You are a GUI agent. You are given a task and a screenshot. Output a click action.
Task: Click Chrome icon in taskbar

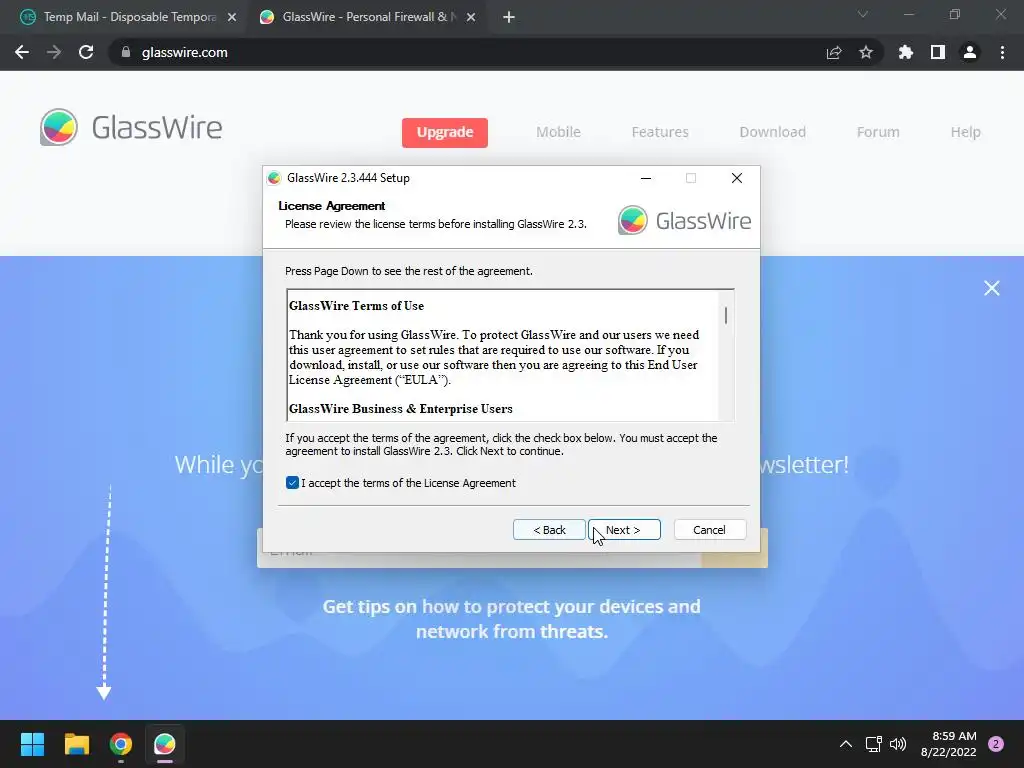coord(121,744)
